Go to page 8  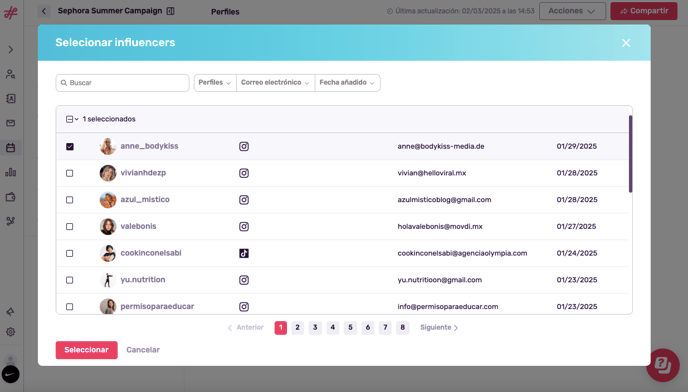(402, 327)
